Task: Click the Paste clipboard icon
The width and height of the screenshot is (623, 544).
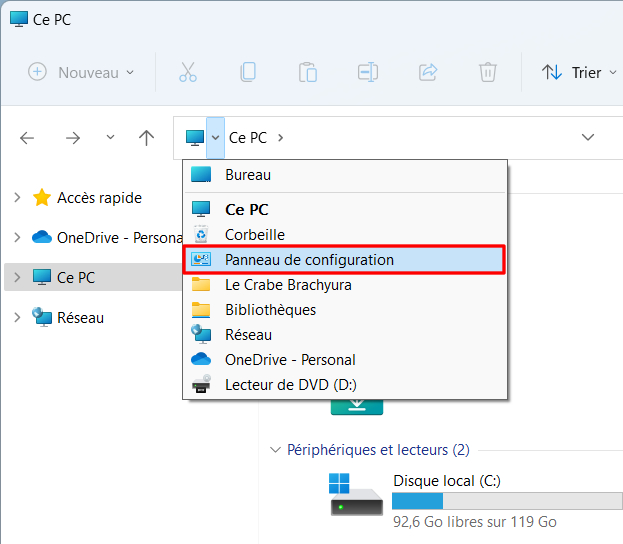Action: point(308,72)
